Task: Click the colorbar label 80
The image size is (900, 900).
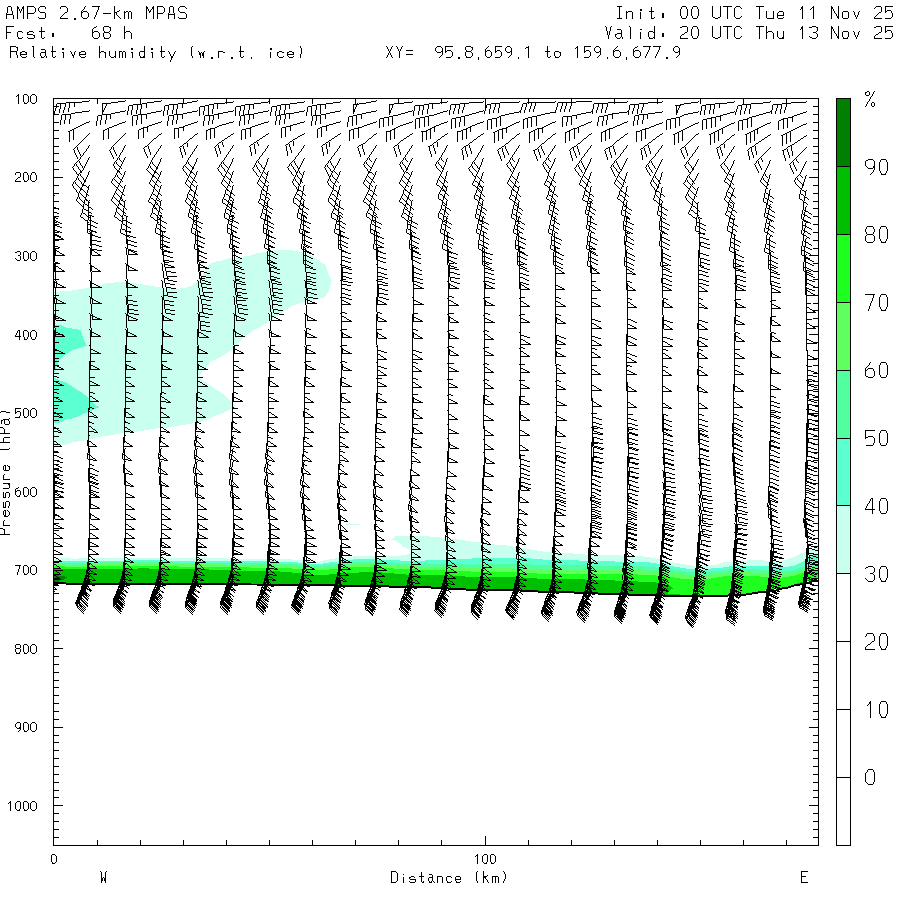Action: tap(876, 235)
